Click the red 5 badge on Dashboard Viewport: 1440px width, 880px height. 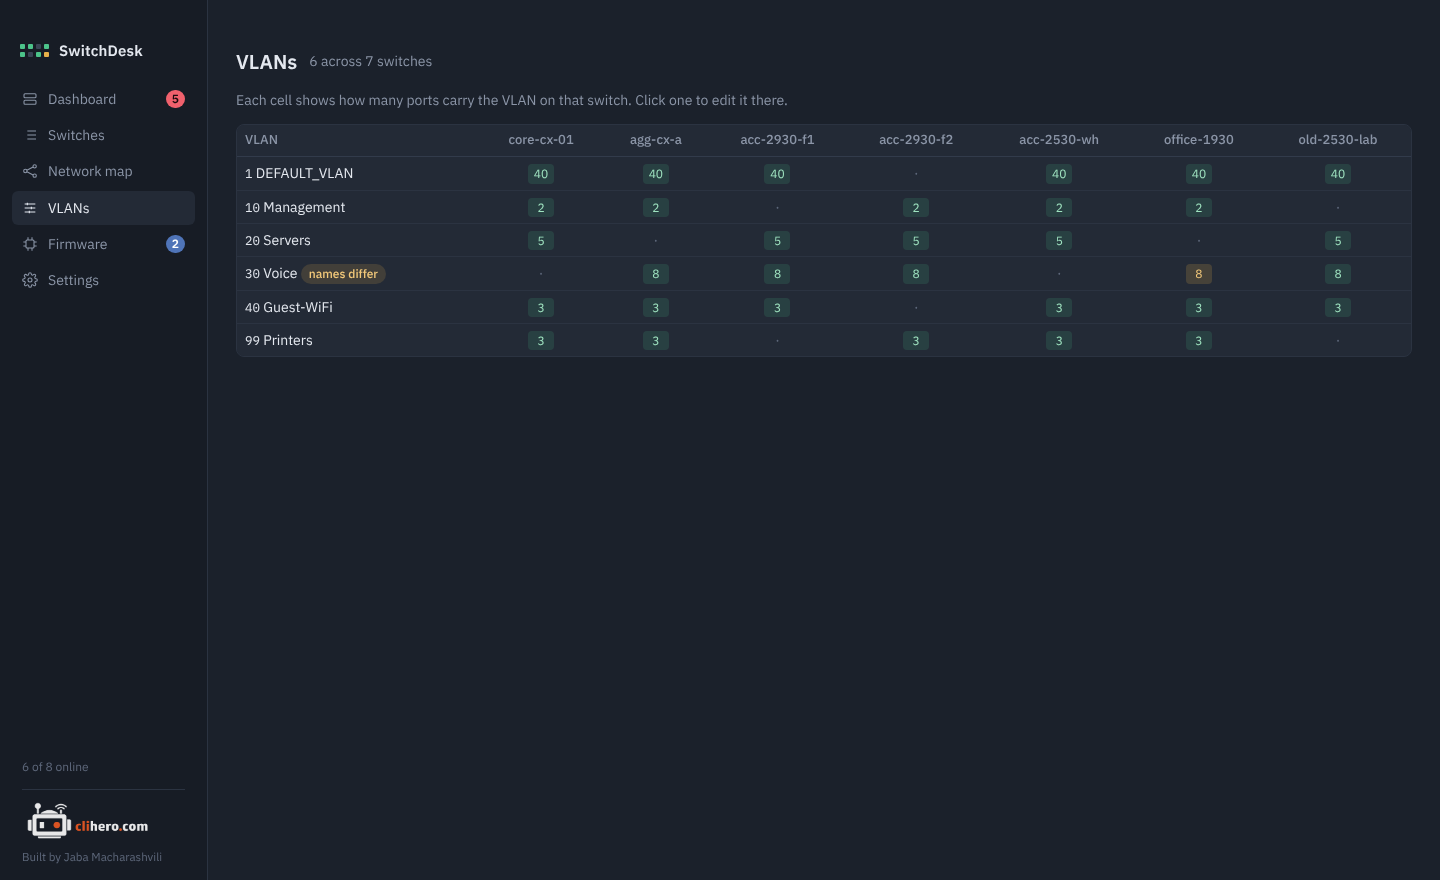[x=175, y=99]
